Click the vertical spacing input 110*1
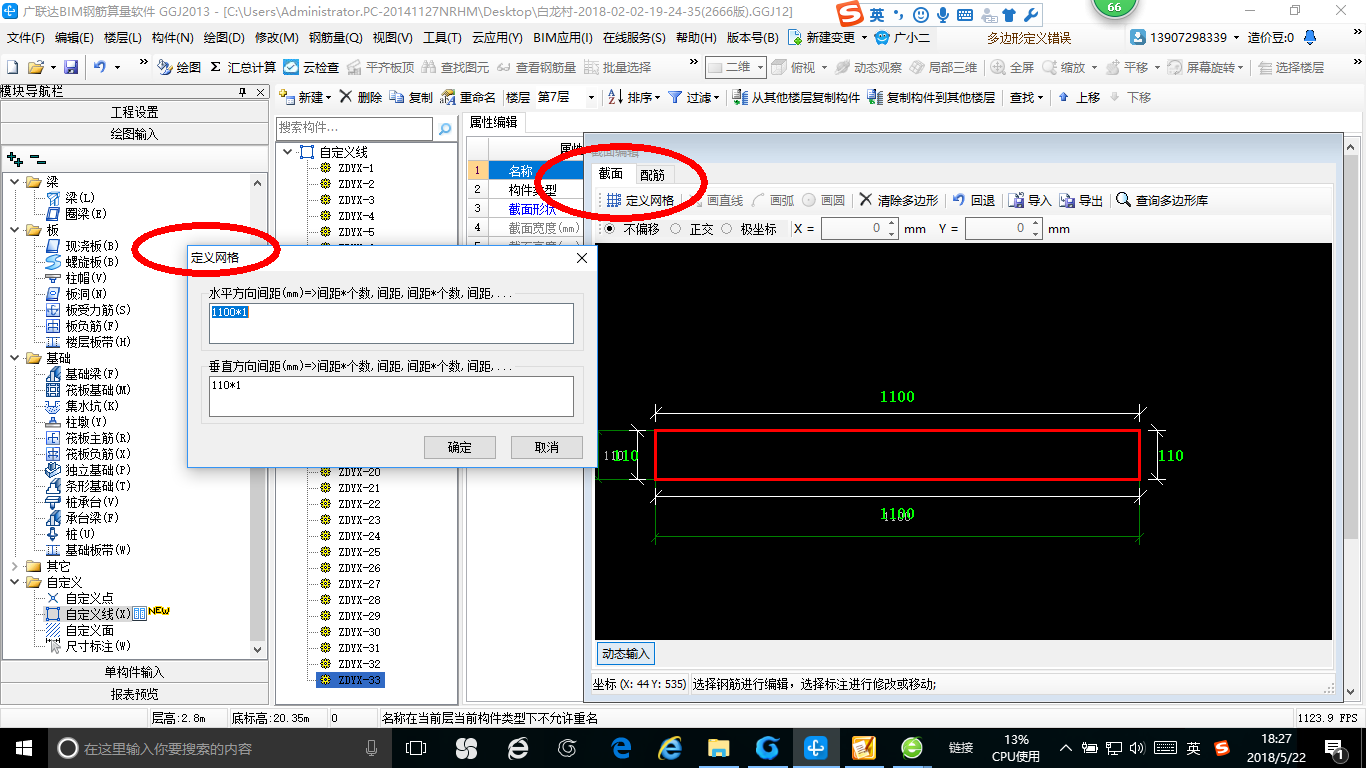The width and height of the screenshot is (1366, 768). [391, 396]
